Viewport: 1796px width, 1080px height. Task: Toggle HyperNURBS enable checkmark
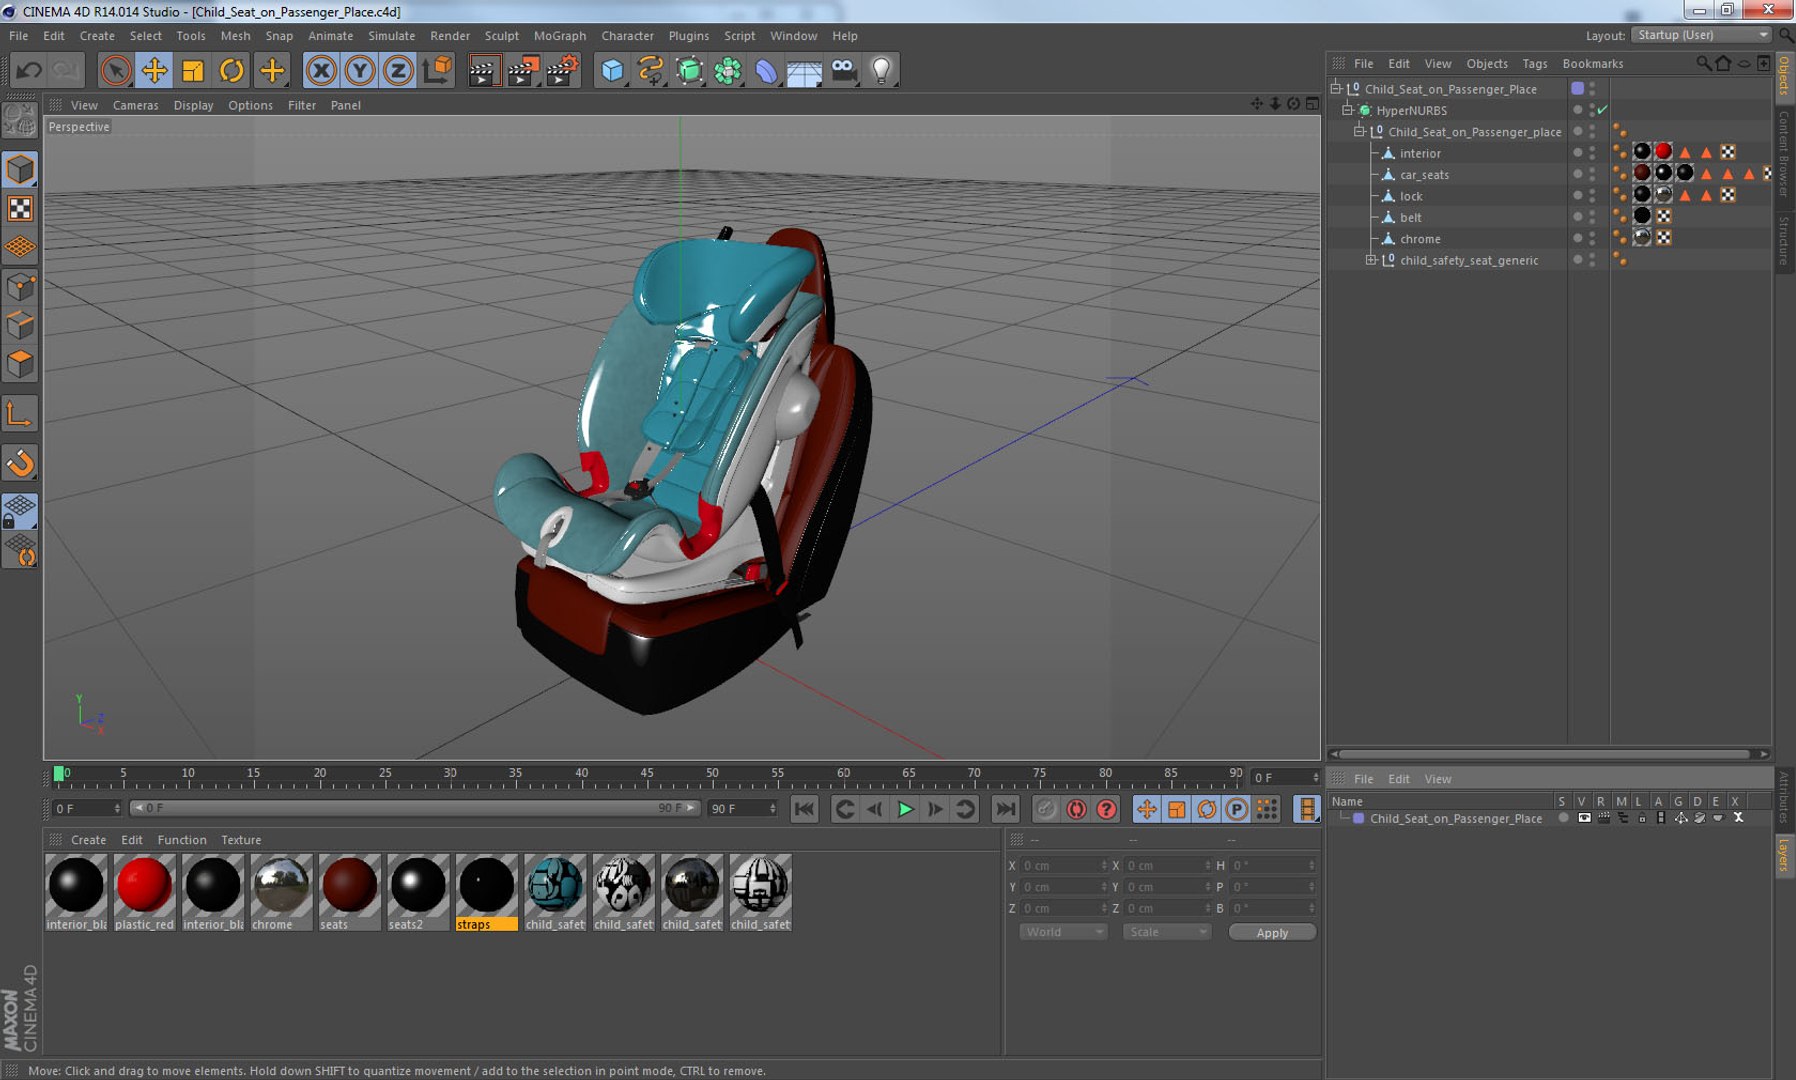point(1603,110)
